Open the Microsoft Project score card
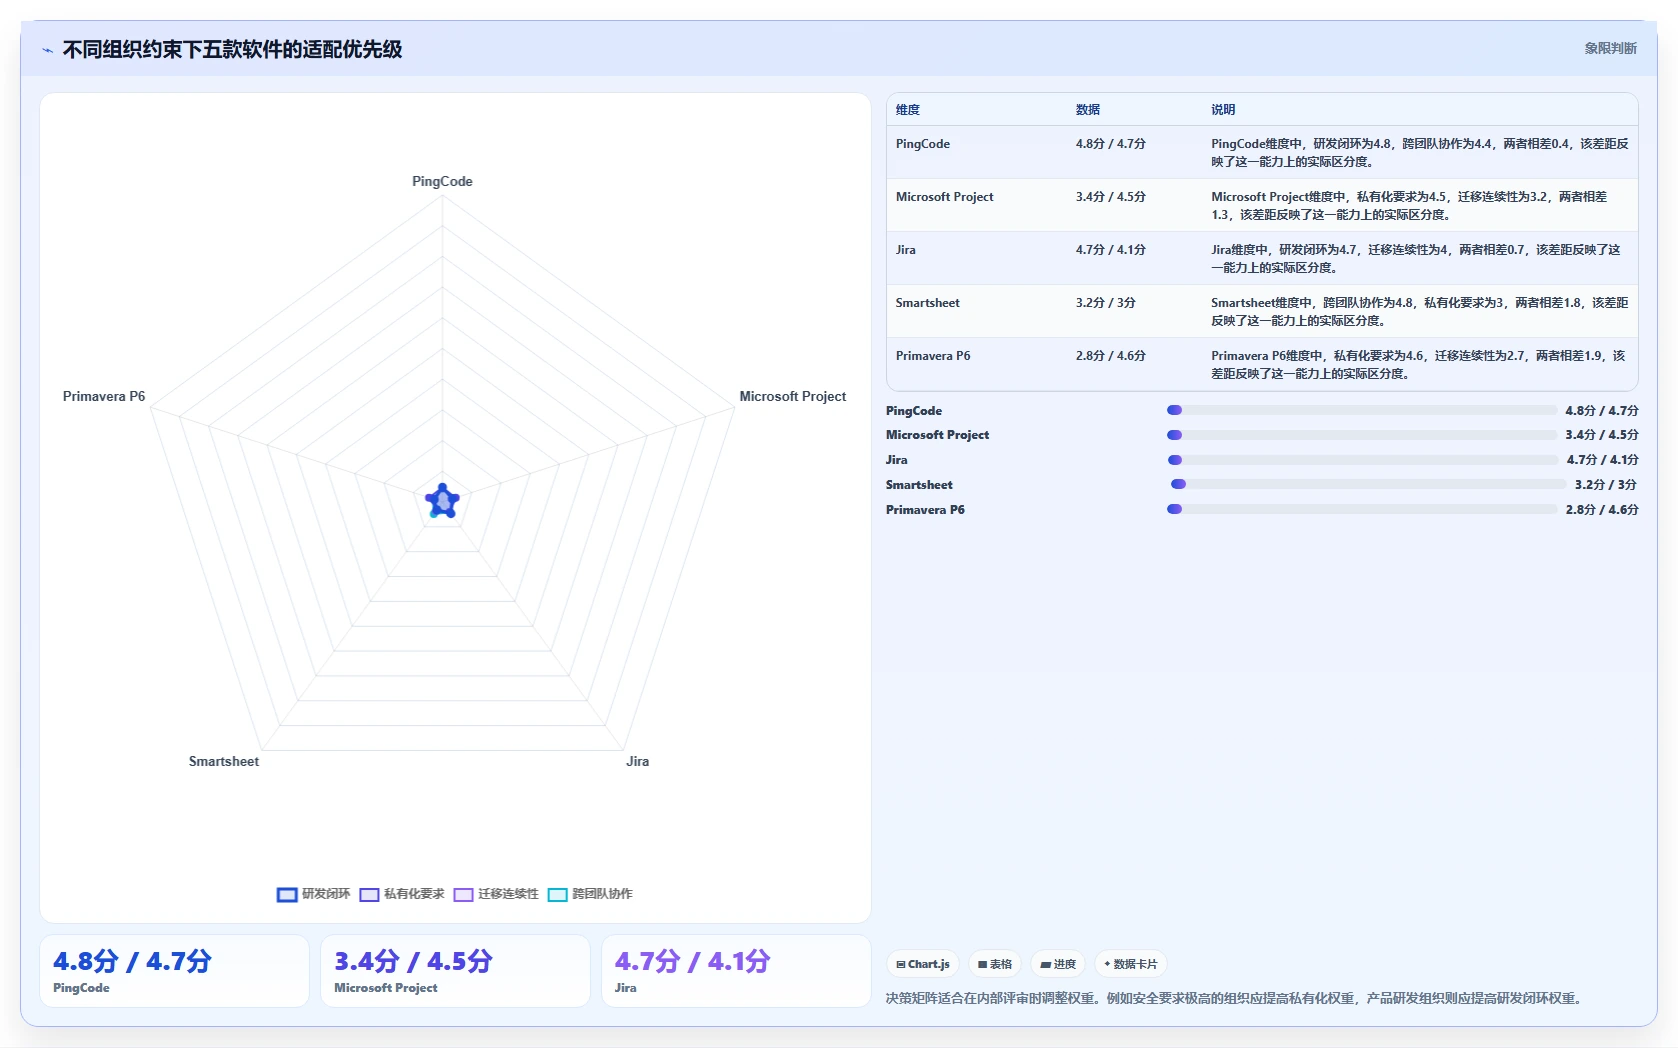The height and width of the screenshot is (1048, 1678). (x=455, y=971)
